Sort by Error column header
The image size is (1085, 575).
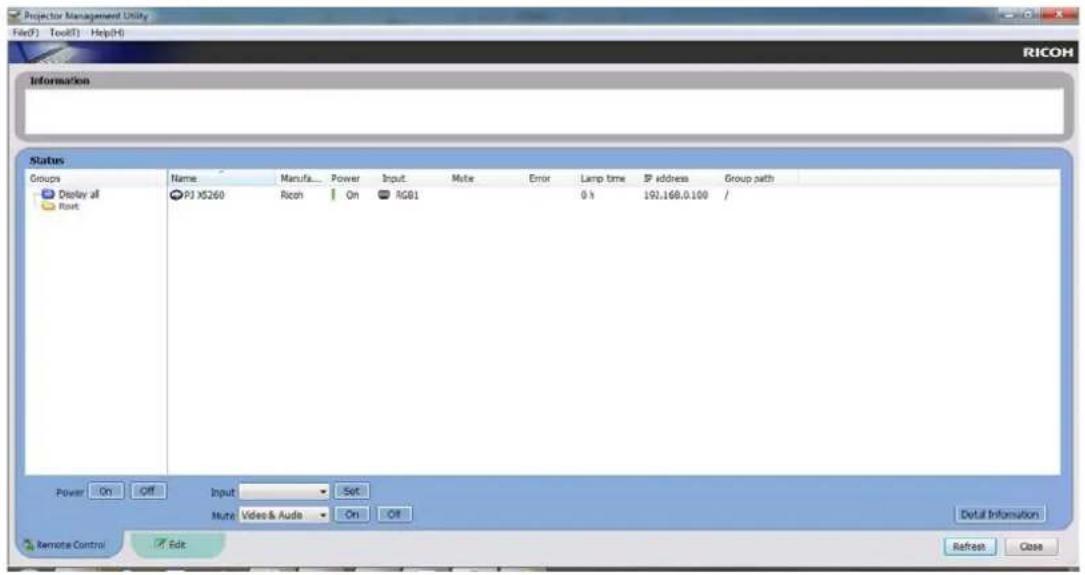(551, 179)
